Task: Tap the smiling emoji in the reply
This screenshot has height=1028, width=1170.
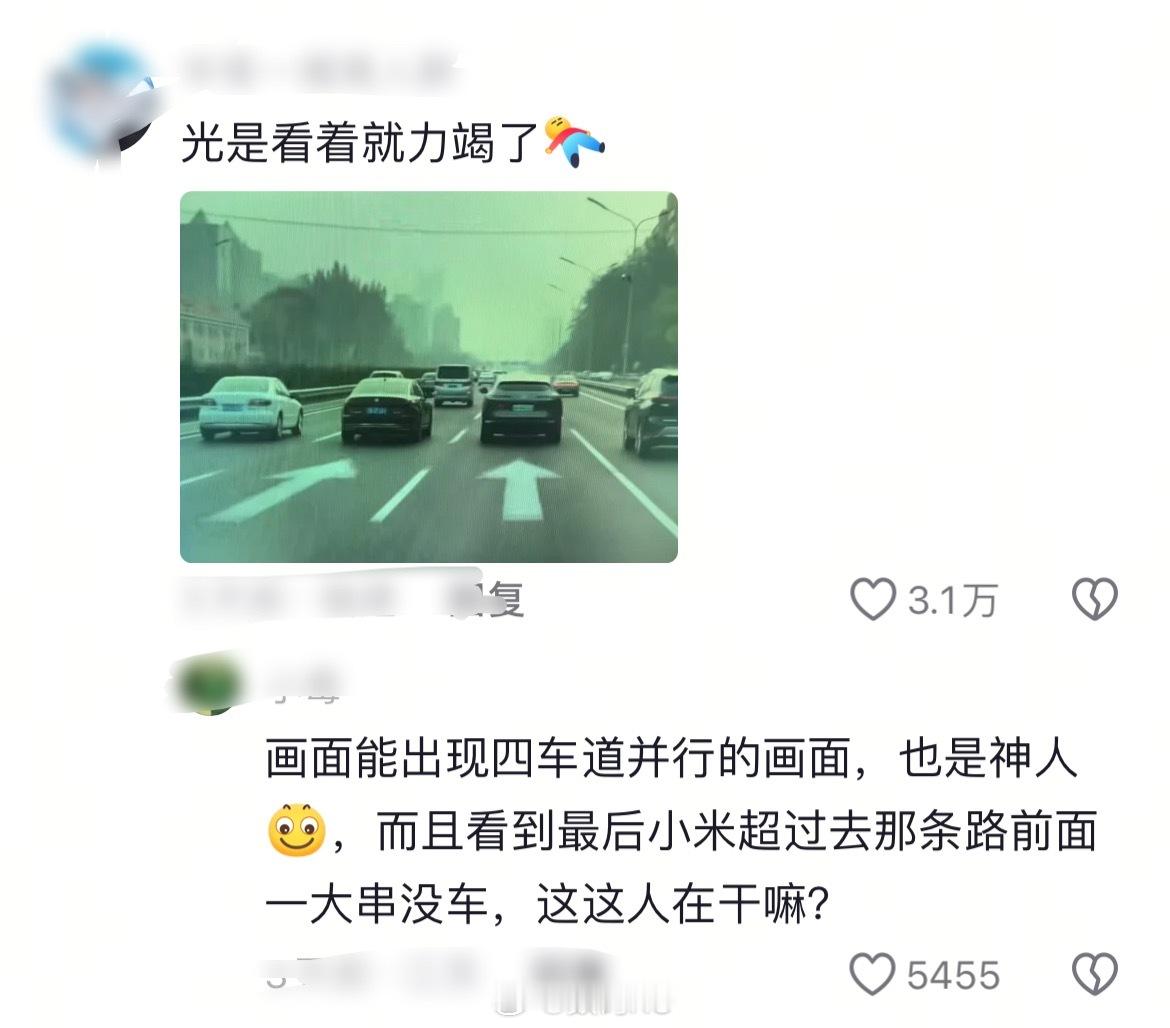Action: (296, 830)
